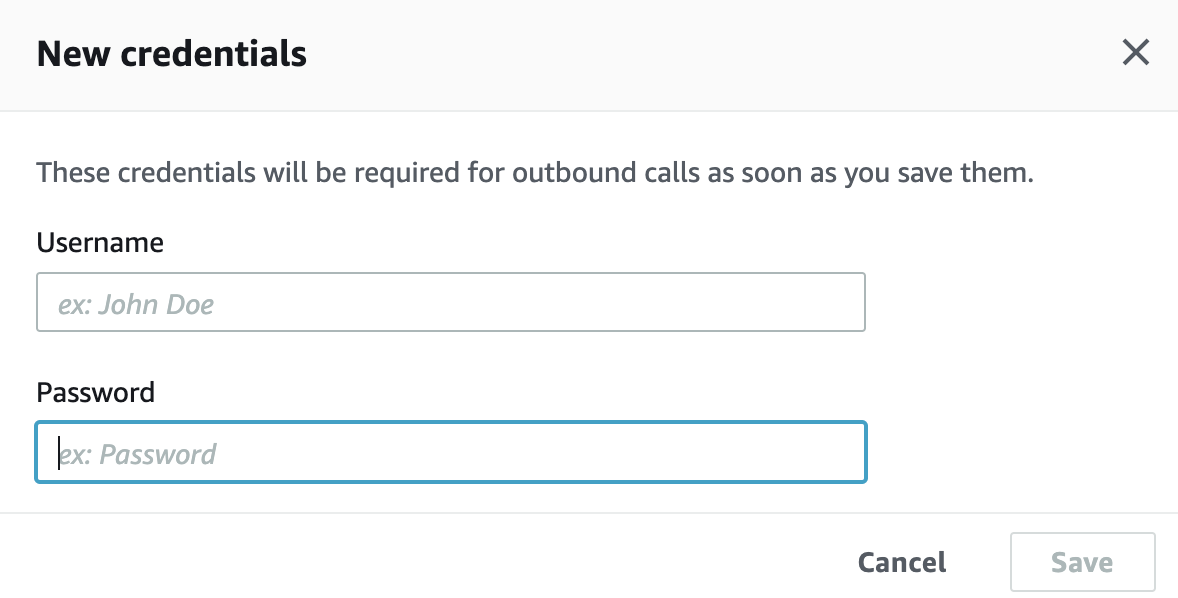Focus the Password input field
This screenshot has width=1178, height=598.
(451, 452)
